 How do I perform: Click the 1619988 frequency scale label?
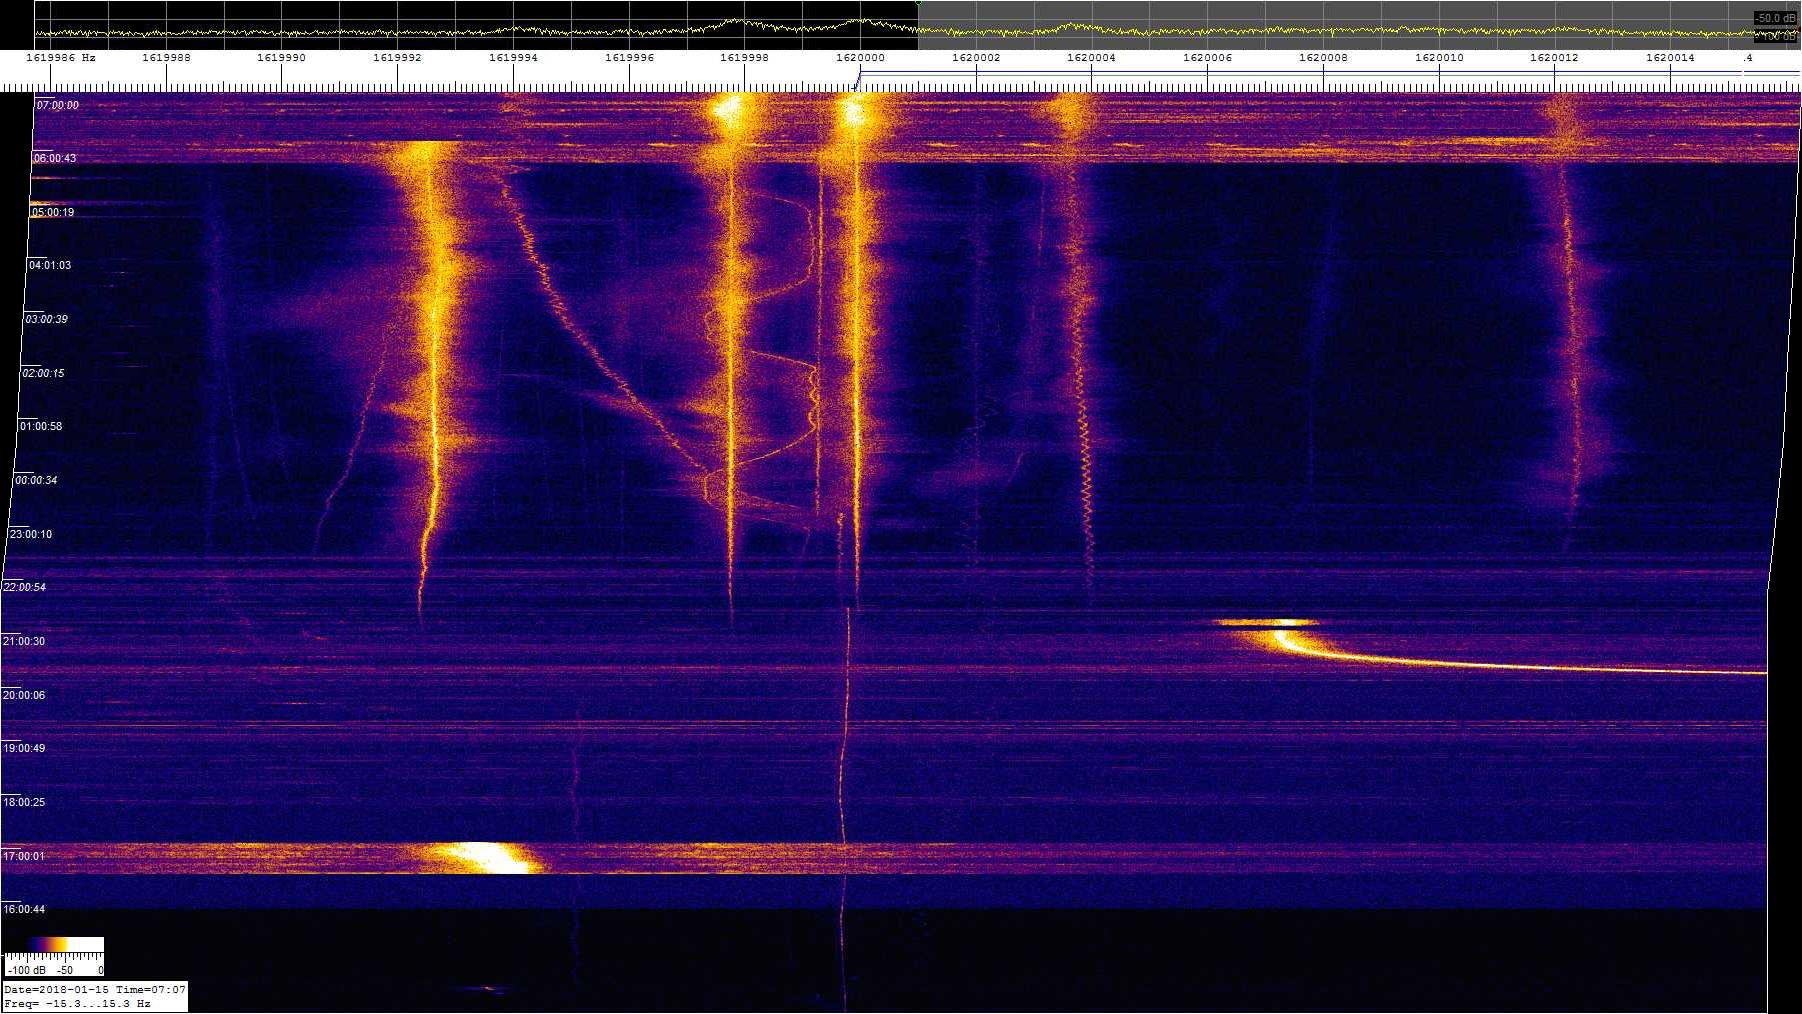tap(166, 58)
